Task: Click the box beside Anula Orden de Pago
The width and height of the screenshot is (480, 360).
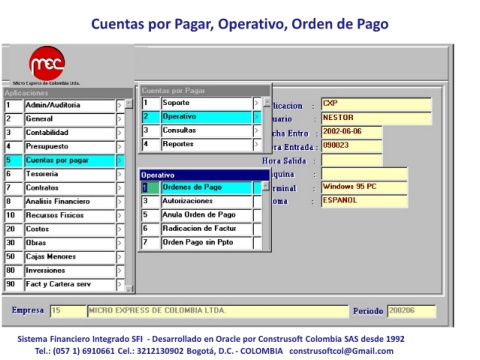Action: click(257, 215)
